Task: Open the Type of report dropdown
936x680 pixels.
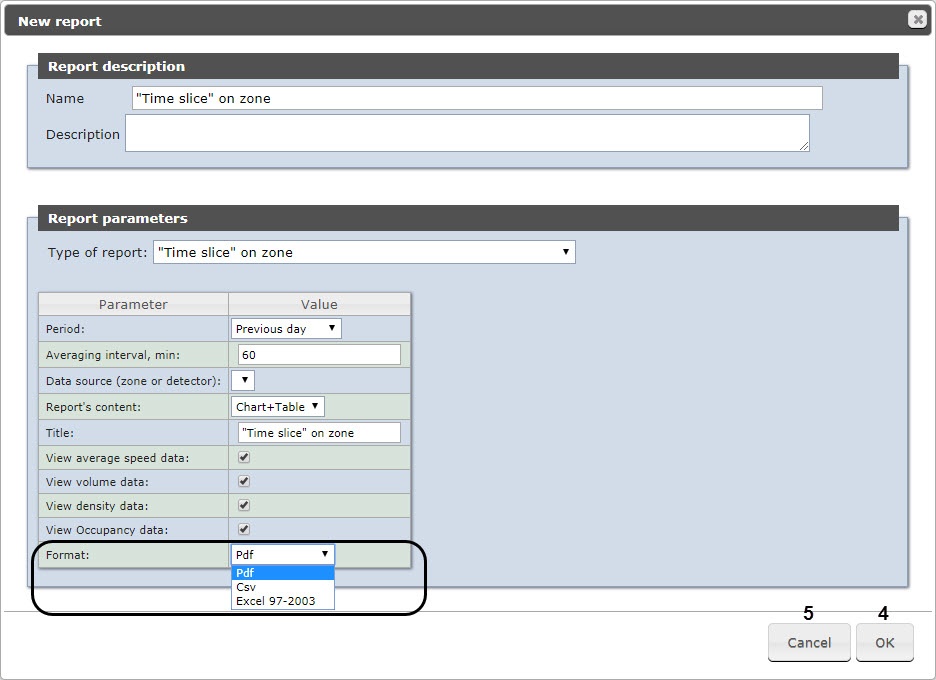Action: coord(364,252)
